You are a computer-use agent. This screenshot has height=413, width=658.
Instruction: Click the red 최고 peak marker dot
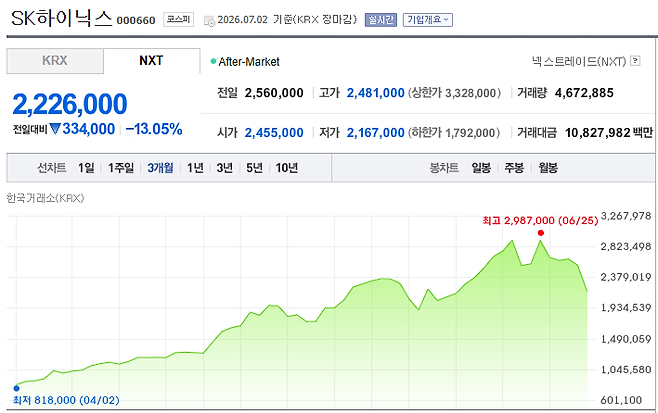click(540, 233)
